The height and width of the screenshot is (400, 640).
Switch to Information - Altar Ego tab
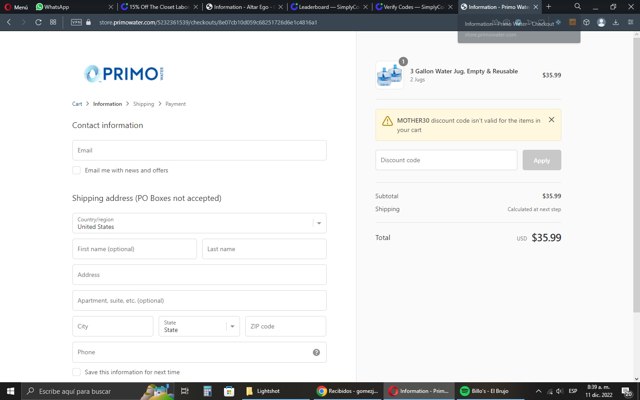(244, 7)
